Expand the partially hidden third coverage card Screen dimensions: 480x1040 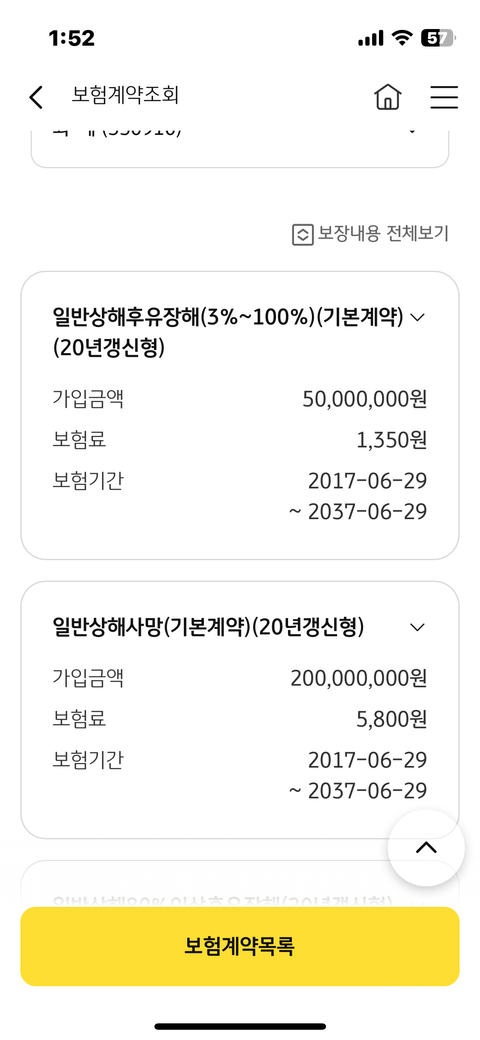[x=239, y=884]
